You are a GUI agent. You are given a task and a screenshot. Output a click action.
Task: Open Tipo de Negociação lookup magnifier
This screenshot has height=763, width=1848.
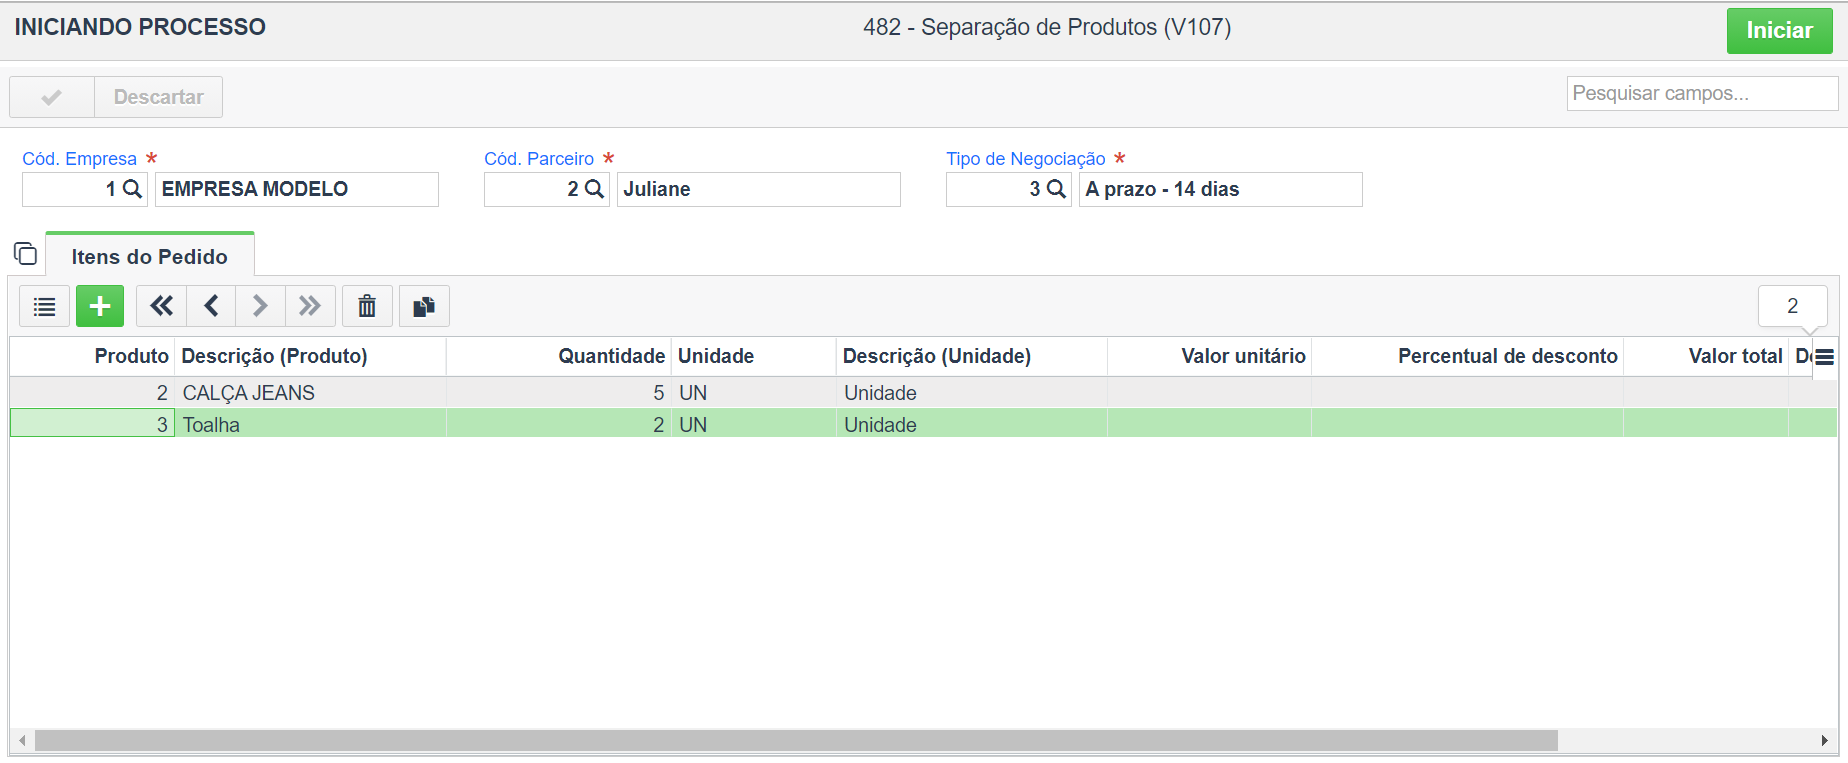pos(1056,189)
